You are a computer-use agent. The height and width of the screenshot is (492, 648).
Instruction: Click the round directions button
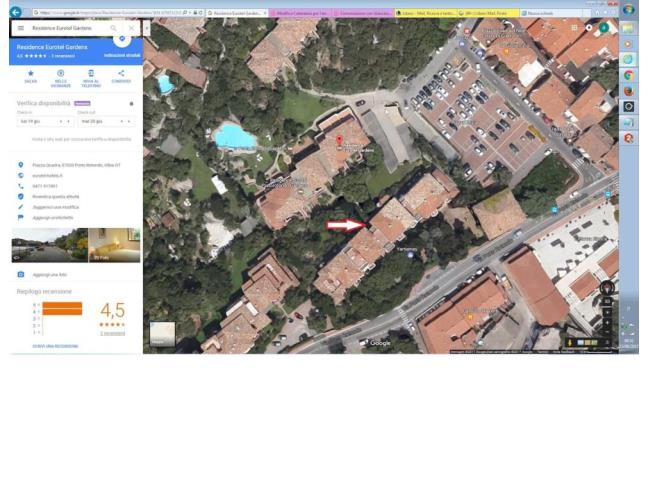click(x=122, y=39)
